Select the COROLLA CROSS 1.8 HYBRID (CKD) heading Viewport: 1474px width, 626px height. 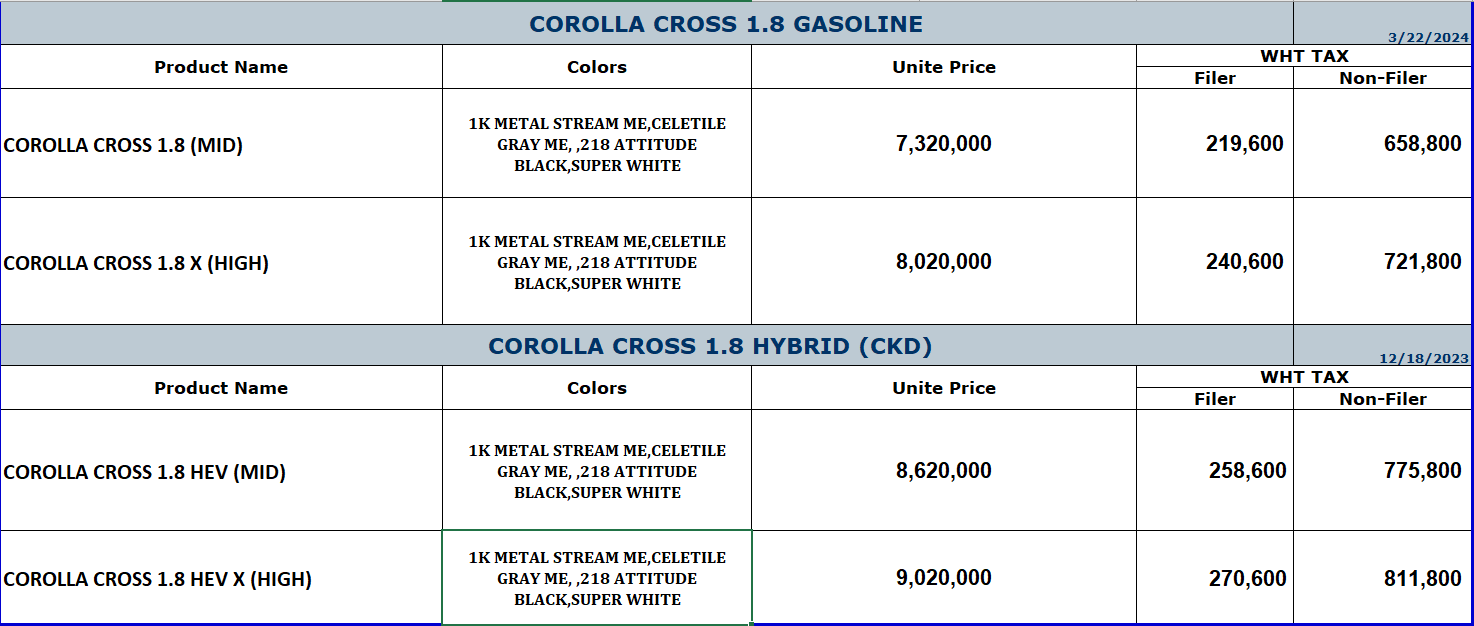click(x=710, y=346)
